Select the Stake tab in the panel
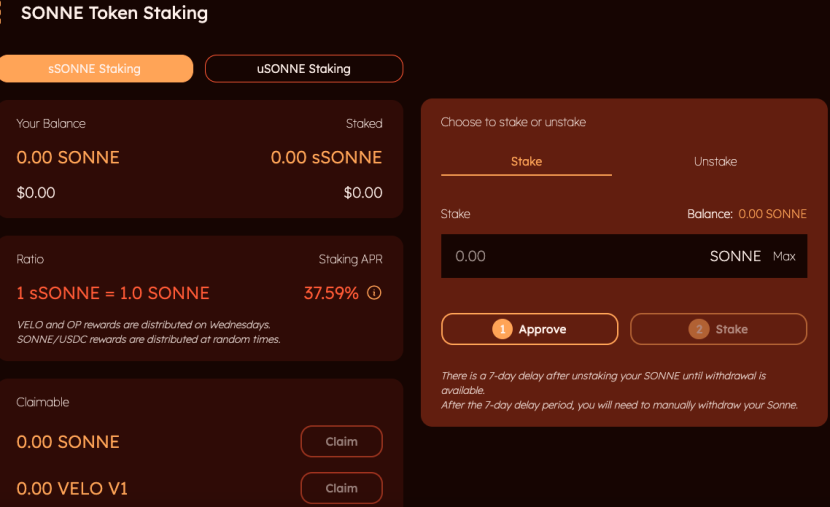This screenshot has height=507, width=830. pos(526,161)
